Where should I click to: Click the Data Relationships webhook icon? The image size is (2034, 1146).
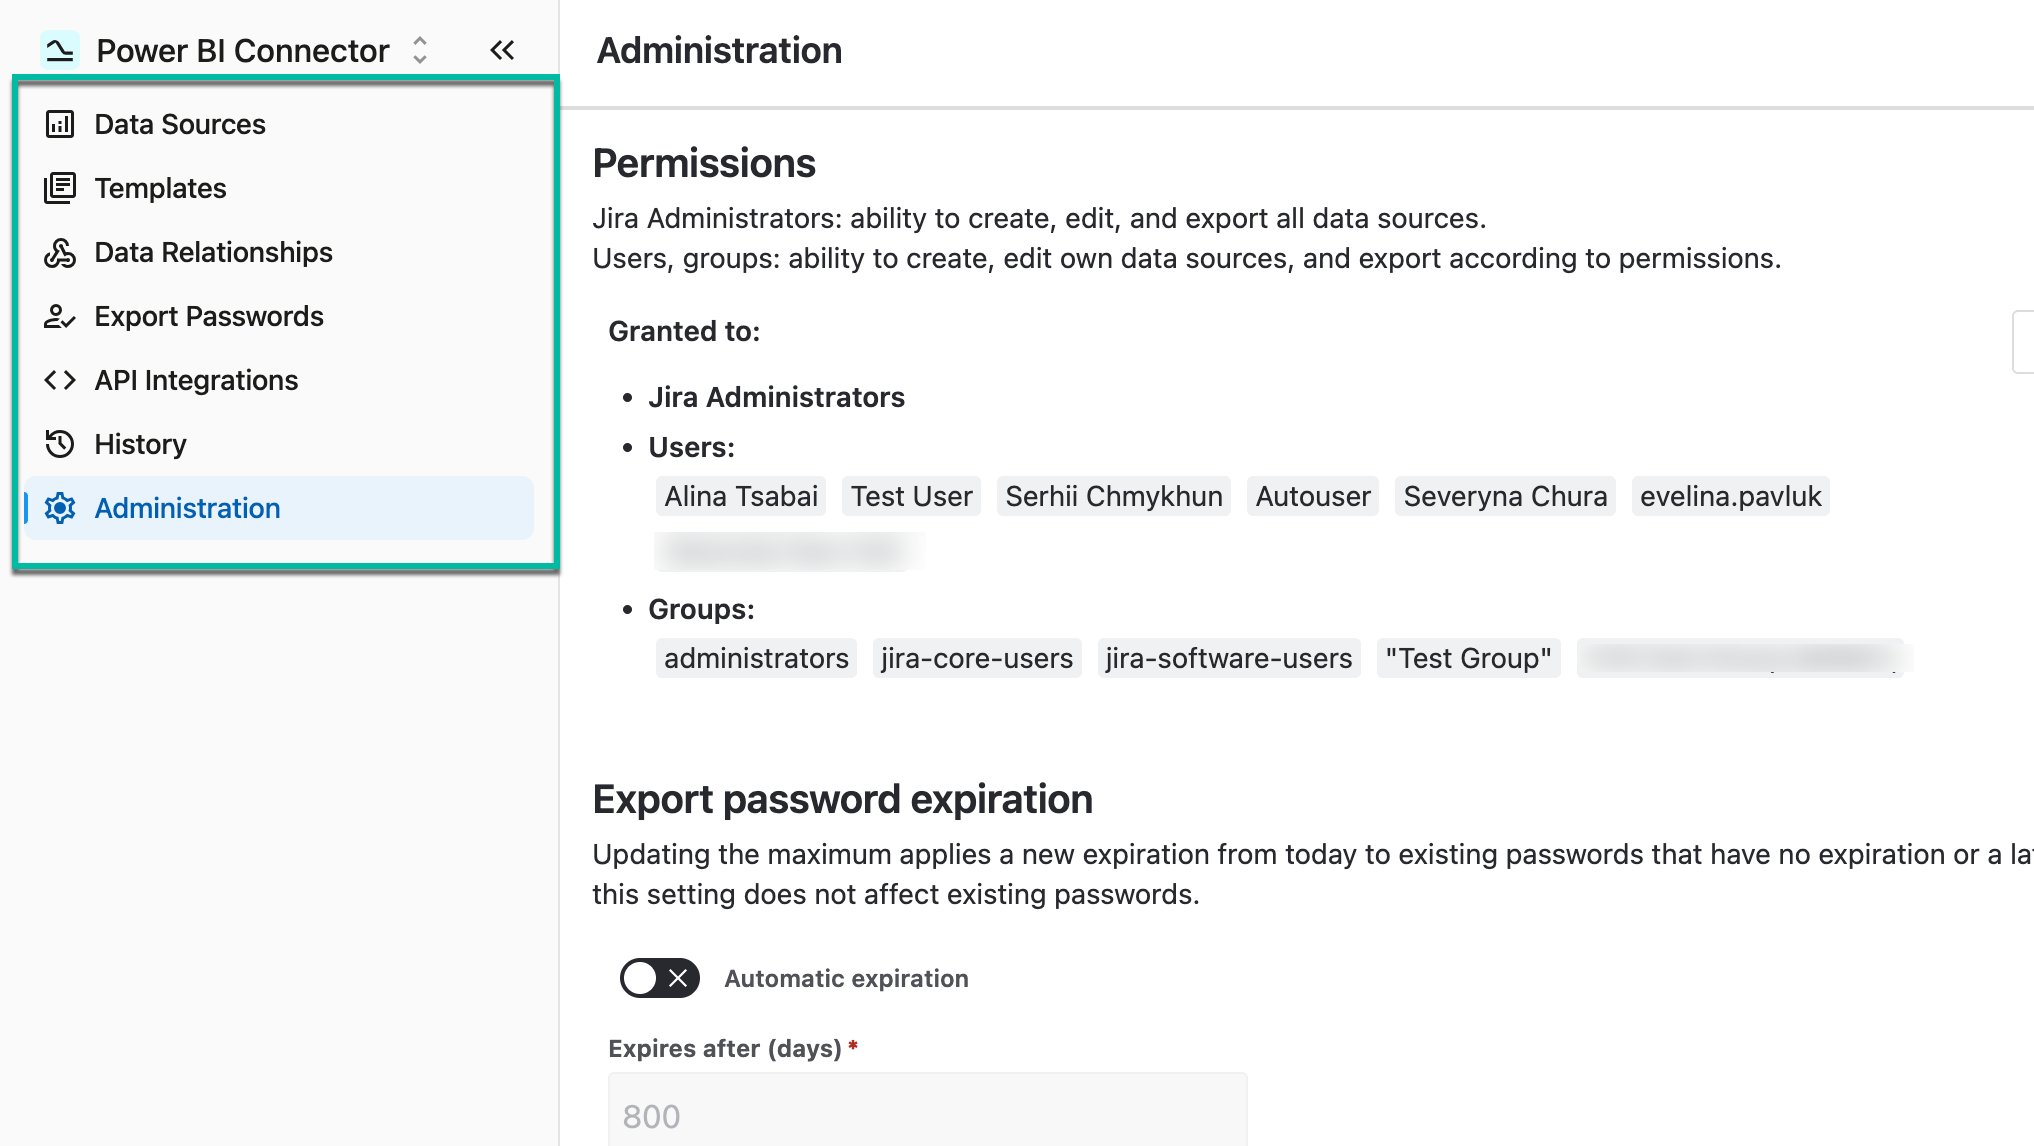pyautogui.click(x=60, y=252)
